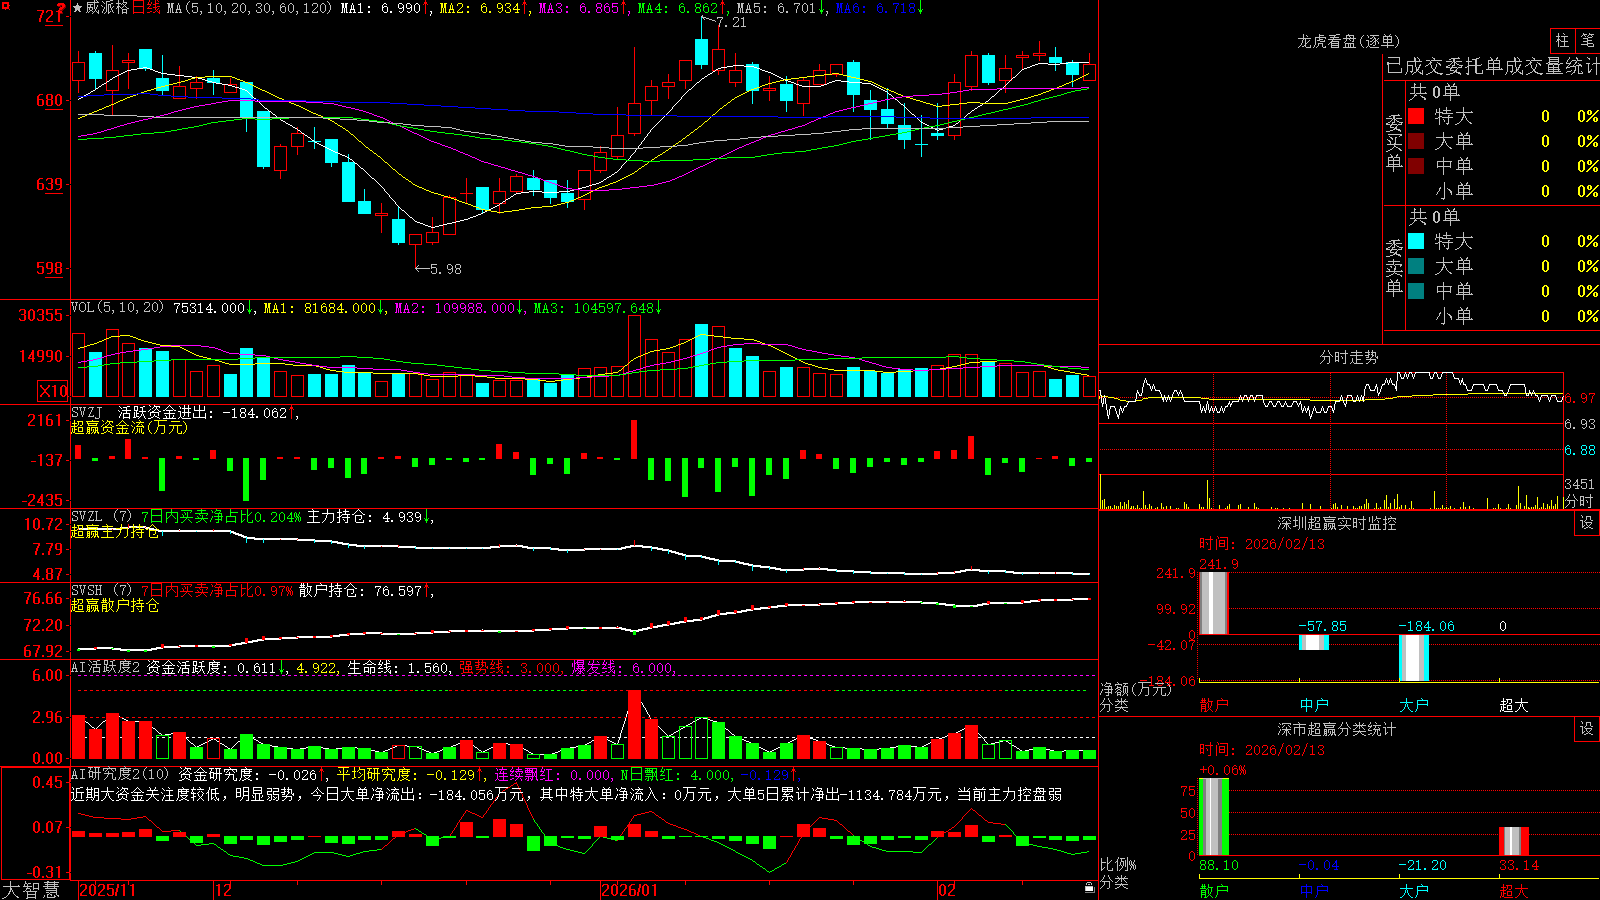The image size is (1600, 900).
Task: Click the 日线 period label
Action: point(146,8)
